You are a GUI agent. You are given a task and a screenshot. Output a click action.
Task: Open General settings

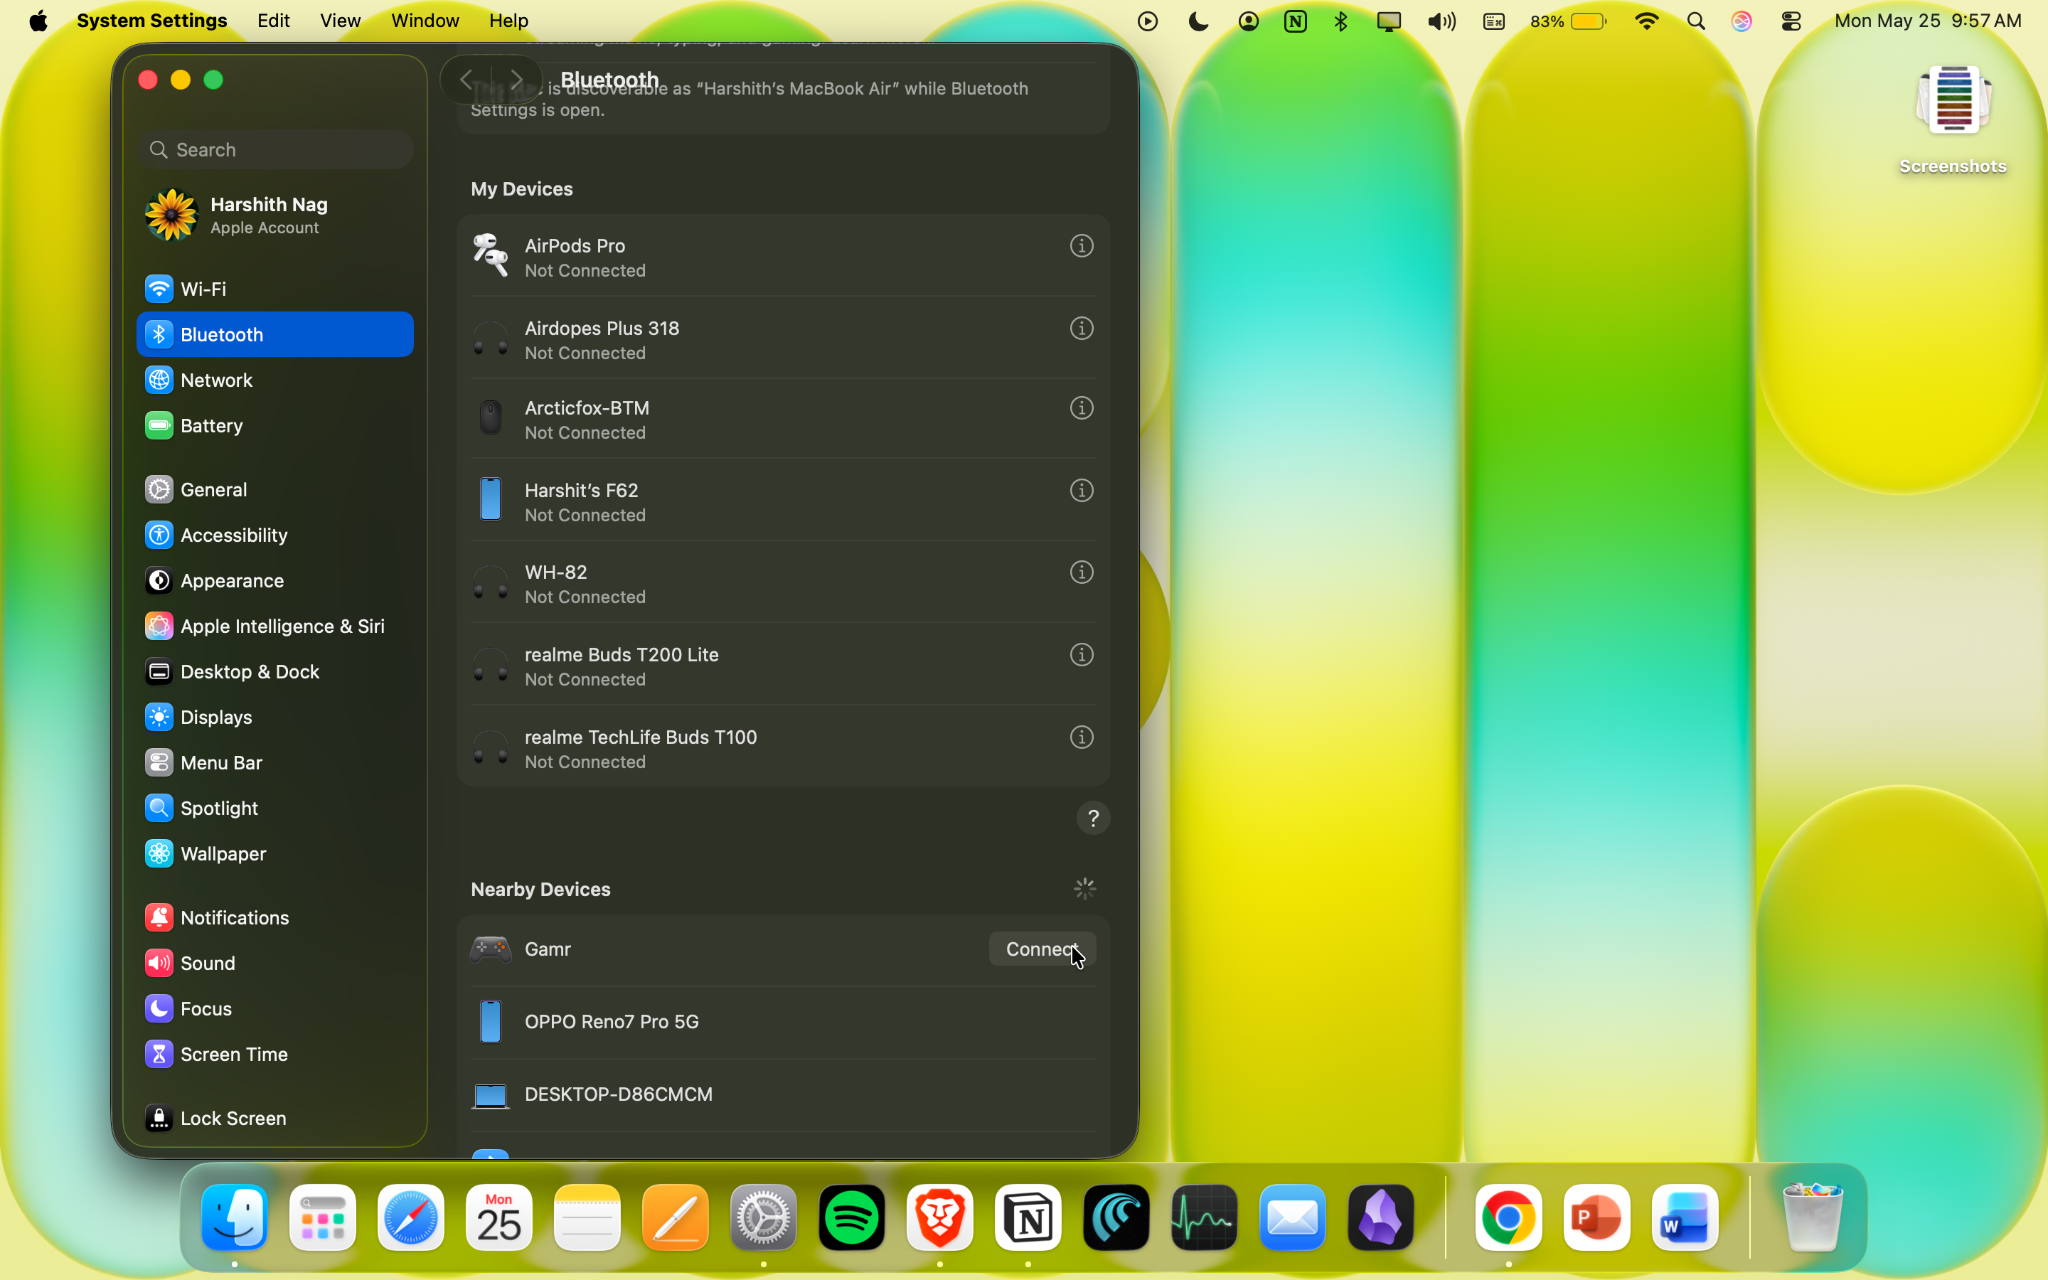(x=275, y=490)
